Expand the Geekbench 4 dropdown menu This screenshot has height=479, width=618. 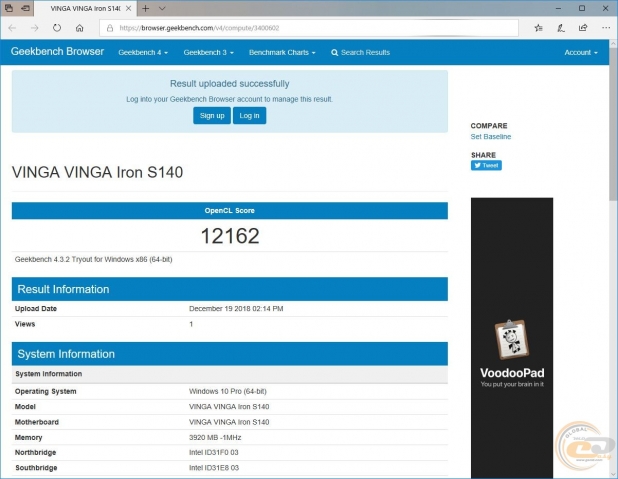point(143,52)
